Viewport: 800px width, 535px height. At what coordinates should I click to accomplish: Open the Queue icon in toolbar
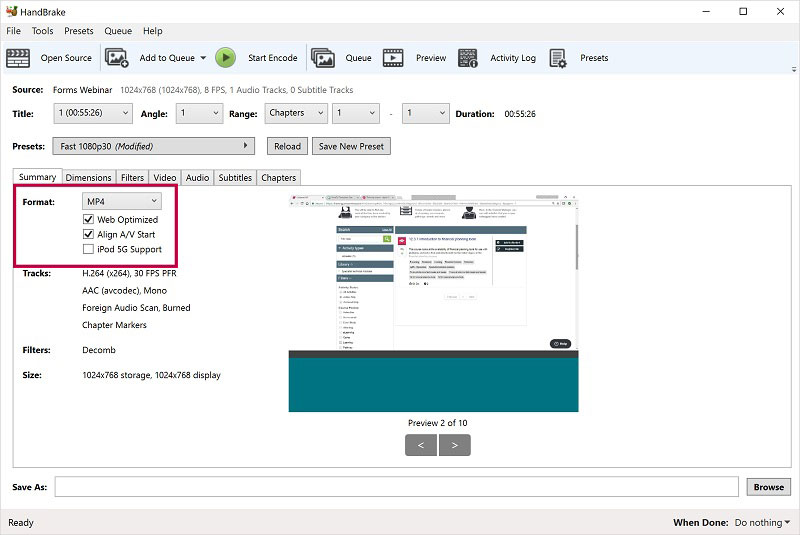tap(322, 58)
